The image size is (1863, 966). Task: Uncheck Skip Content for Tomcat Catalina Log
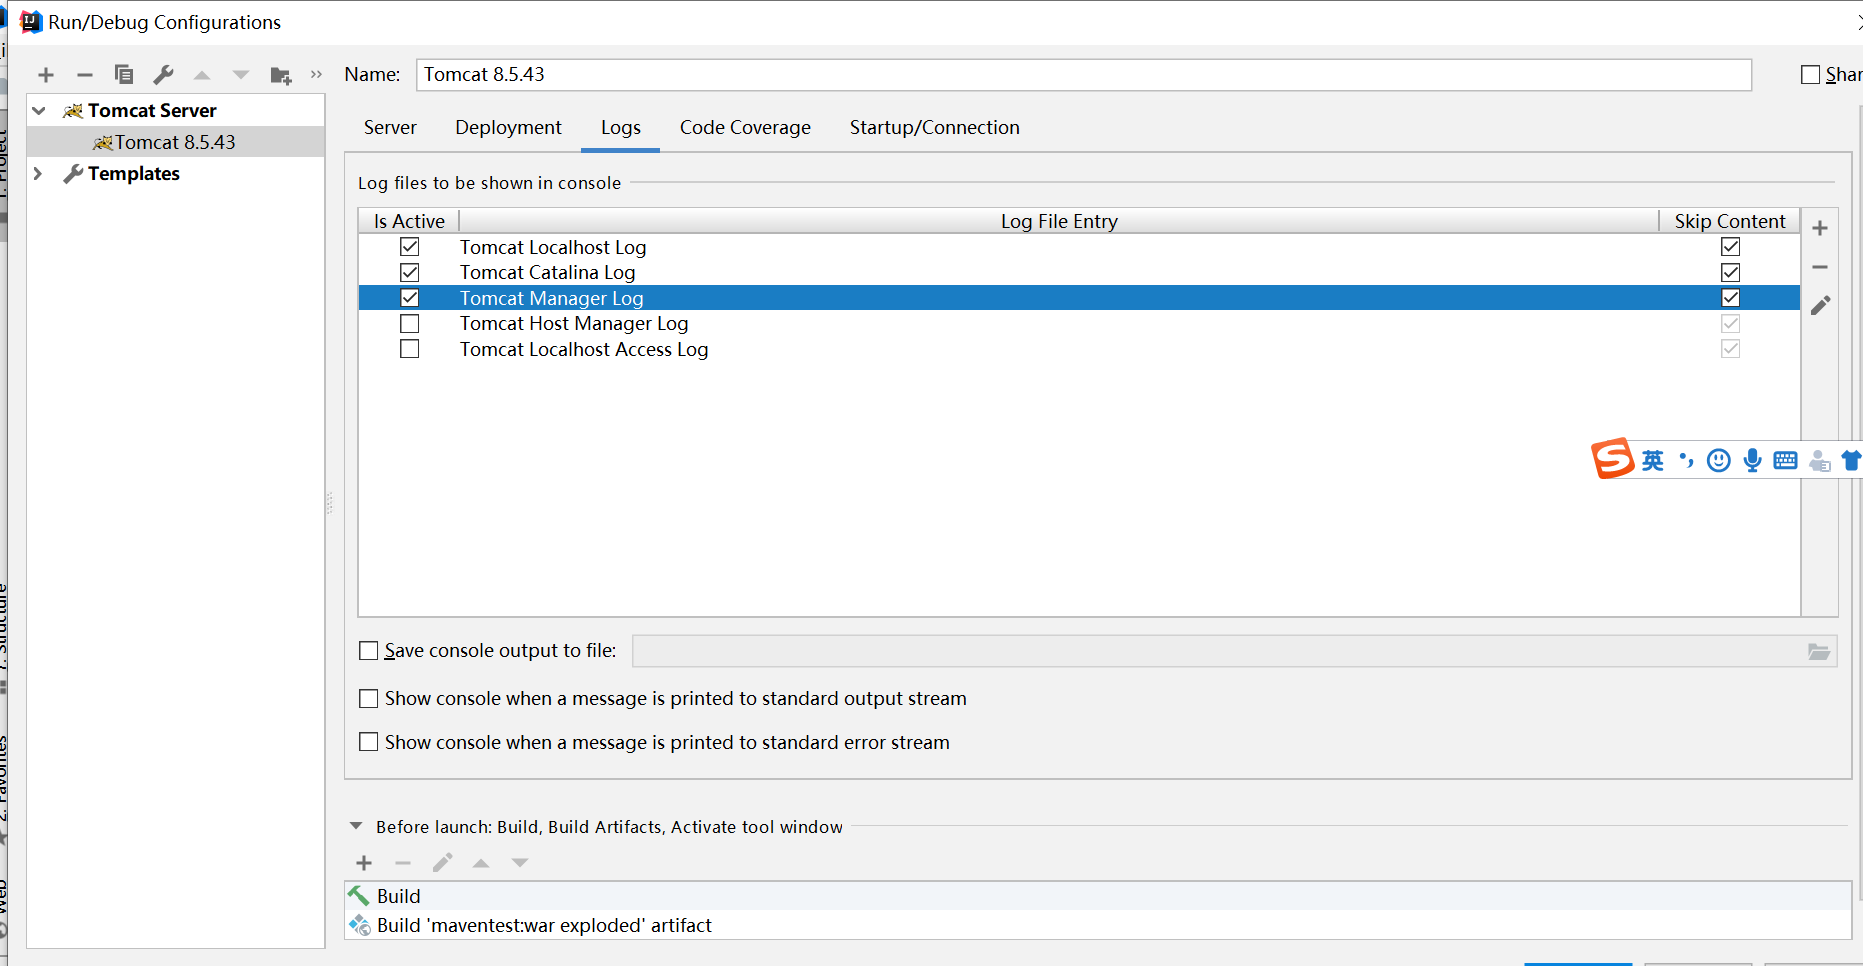[1730, 272]
